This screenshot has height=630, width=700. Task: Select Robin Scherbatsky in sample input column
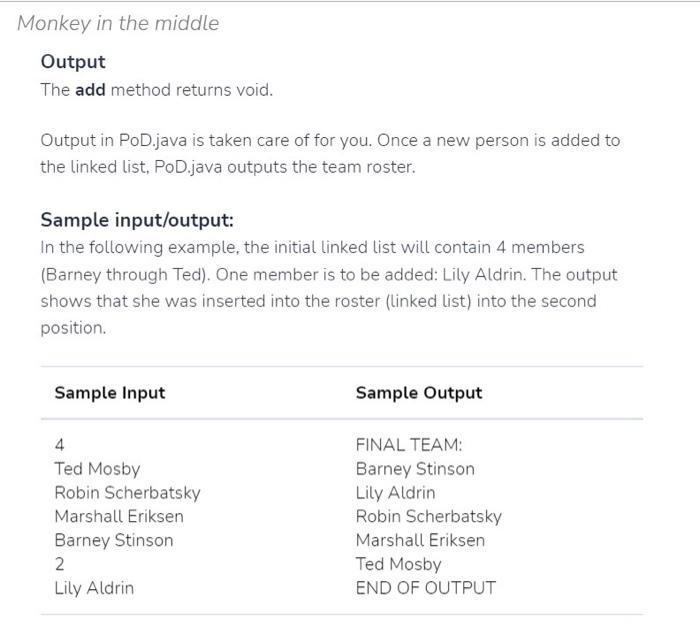tap(127, 492)
